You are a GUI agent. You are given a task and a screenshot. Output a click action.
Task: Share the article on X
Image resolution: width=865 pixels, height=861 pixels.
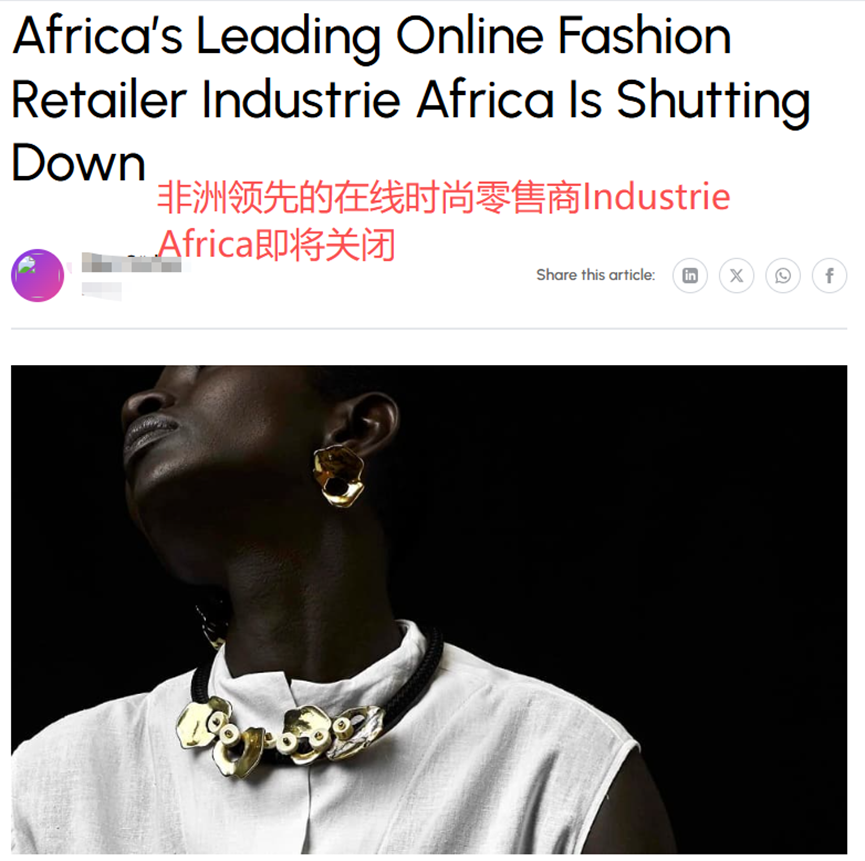tap(736, 275)
